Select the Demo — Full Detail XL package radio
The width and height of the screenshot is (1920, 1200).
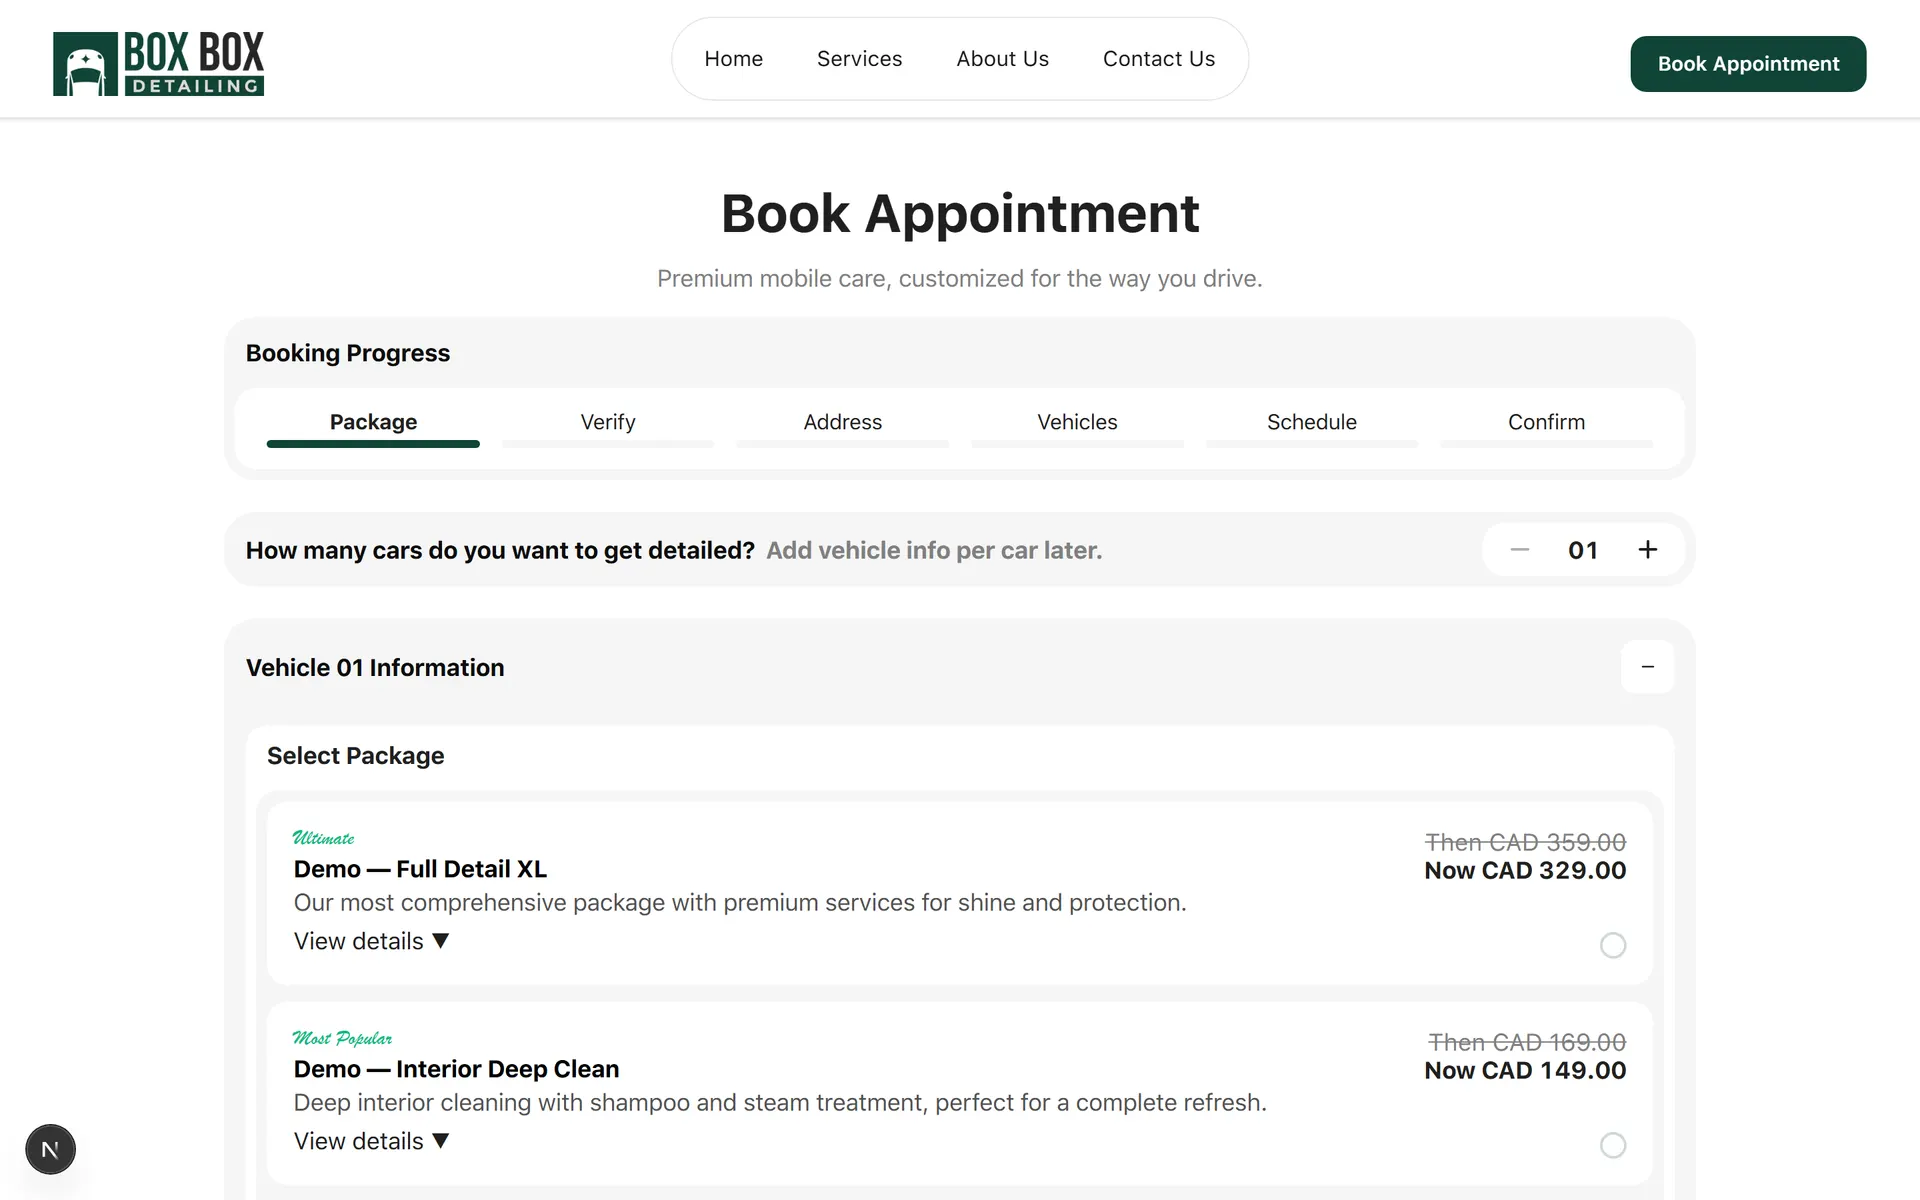[x=1612, y=945]
